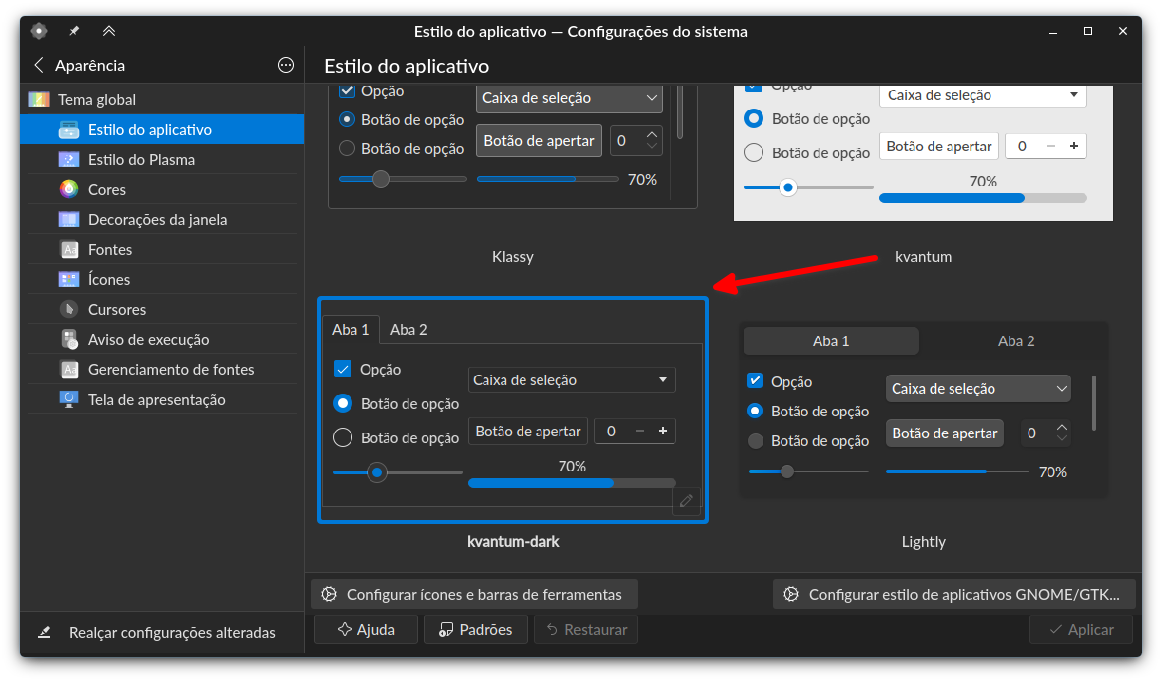
Task: Click the Restaurar button
Action: click(x=585, y=629)
